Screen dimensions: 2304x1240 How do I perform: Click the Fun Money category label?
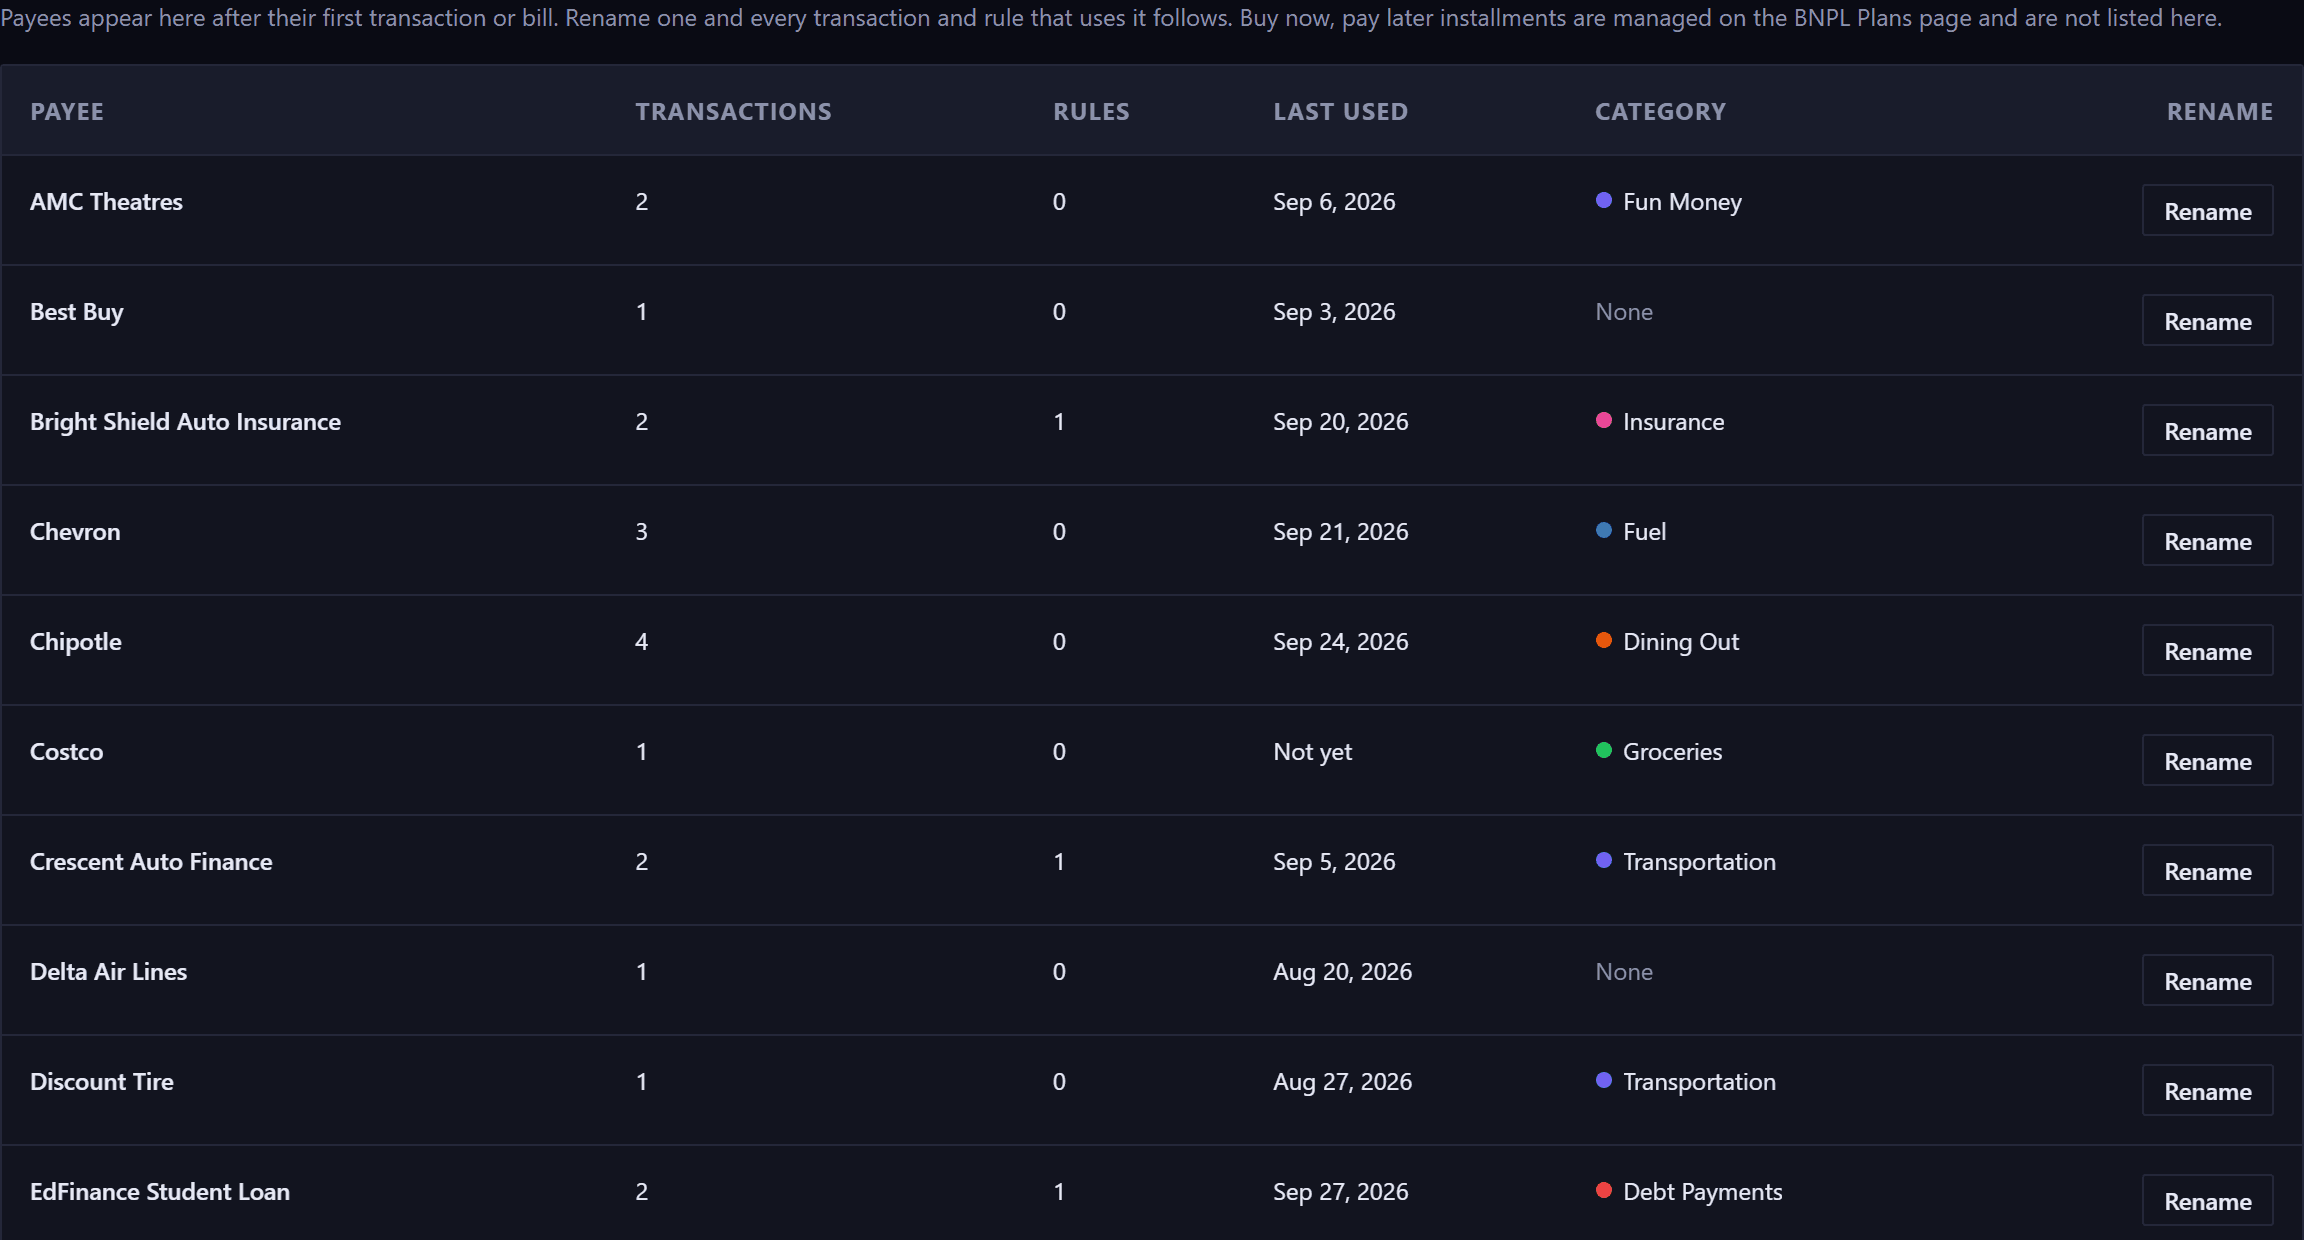[x=1682, y=202]
